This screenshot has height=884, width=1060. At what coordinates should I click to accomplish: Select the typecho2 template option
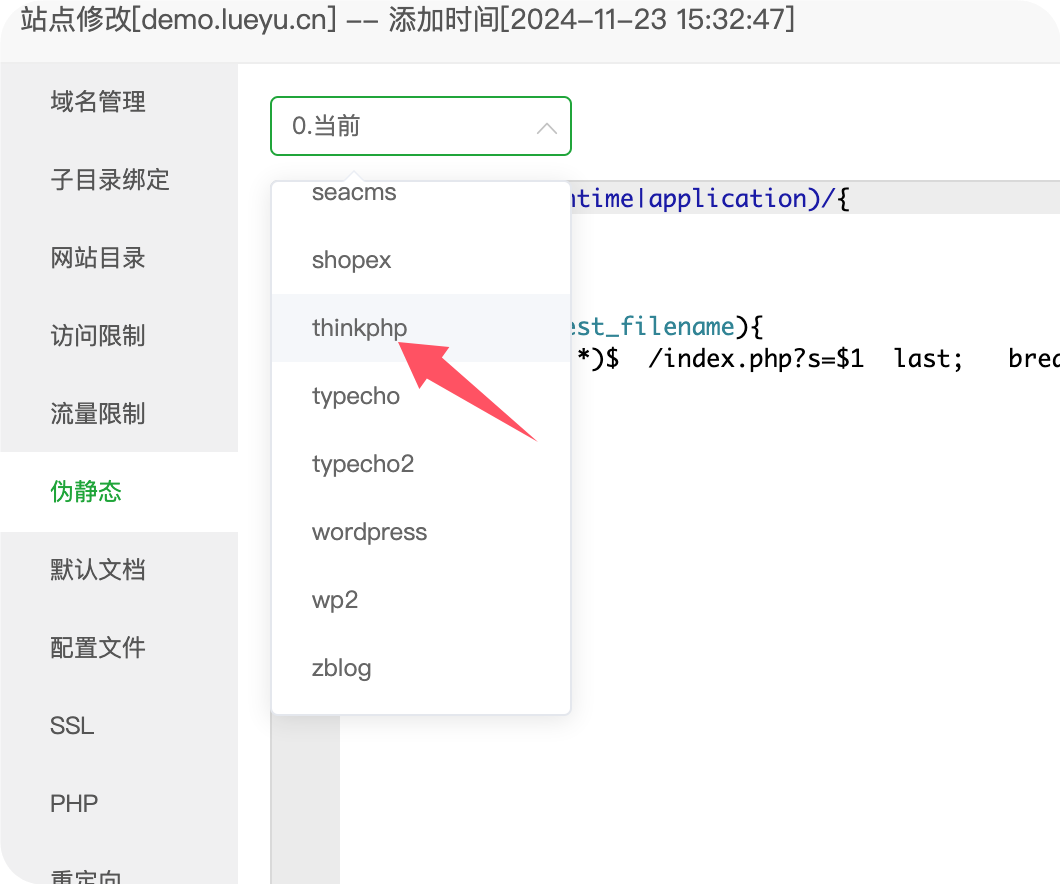coord(362,464)
